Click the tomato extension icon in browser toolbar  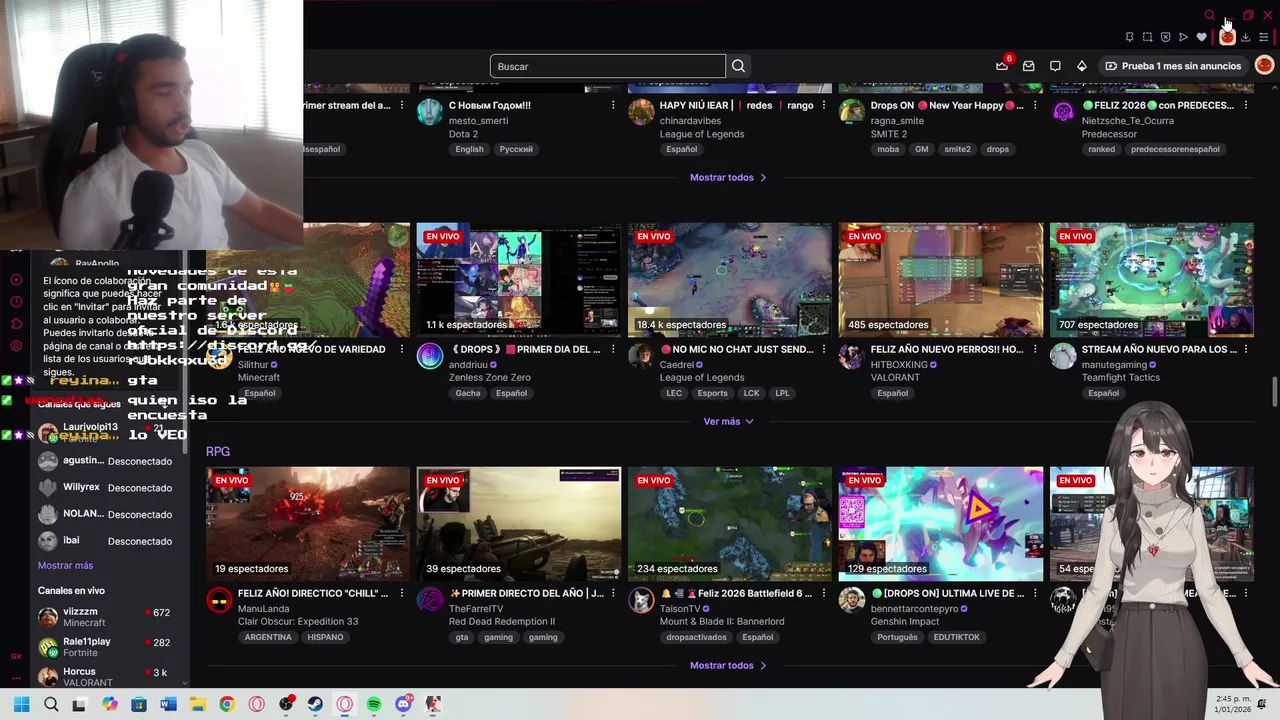coord(1227,37)
